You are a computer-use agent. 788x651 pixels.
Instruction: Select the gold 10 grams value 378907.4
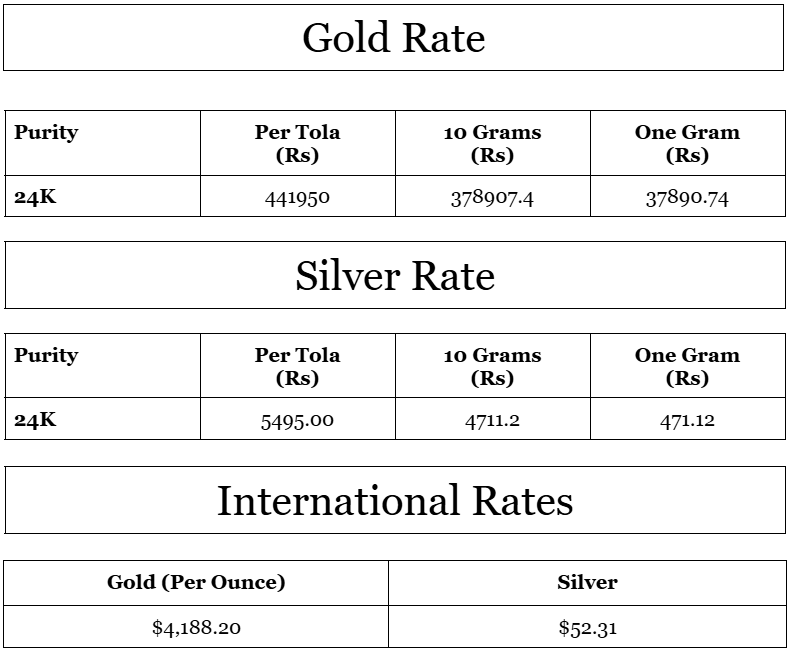492,198
